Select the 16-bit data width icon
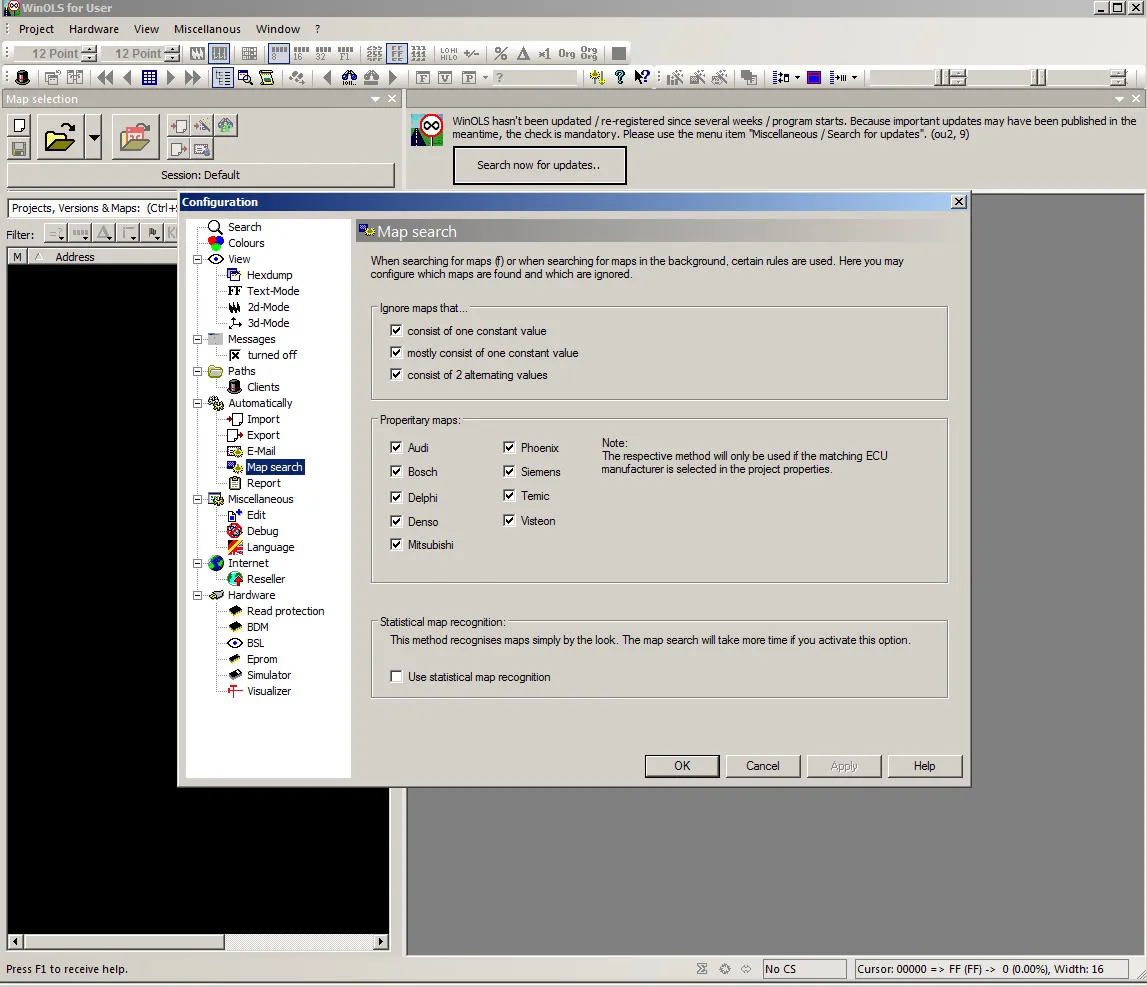Image resolution: width=1147 pixels, height=987 pixels. tap(301, 53)
